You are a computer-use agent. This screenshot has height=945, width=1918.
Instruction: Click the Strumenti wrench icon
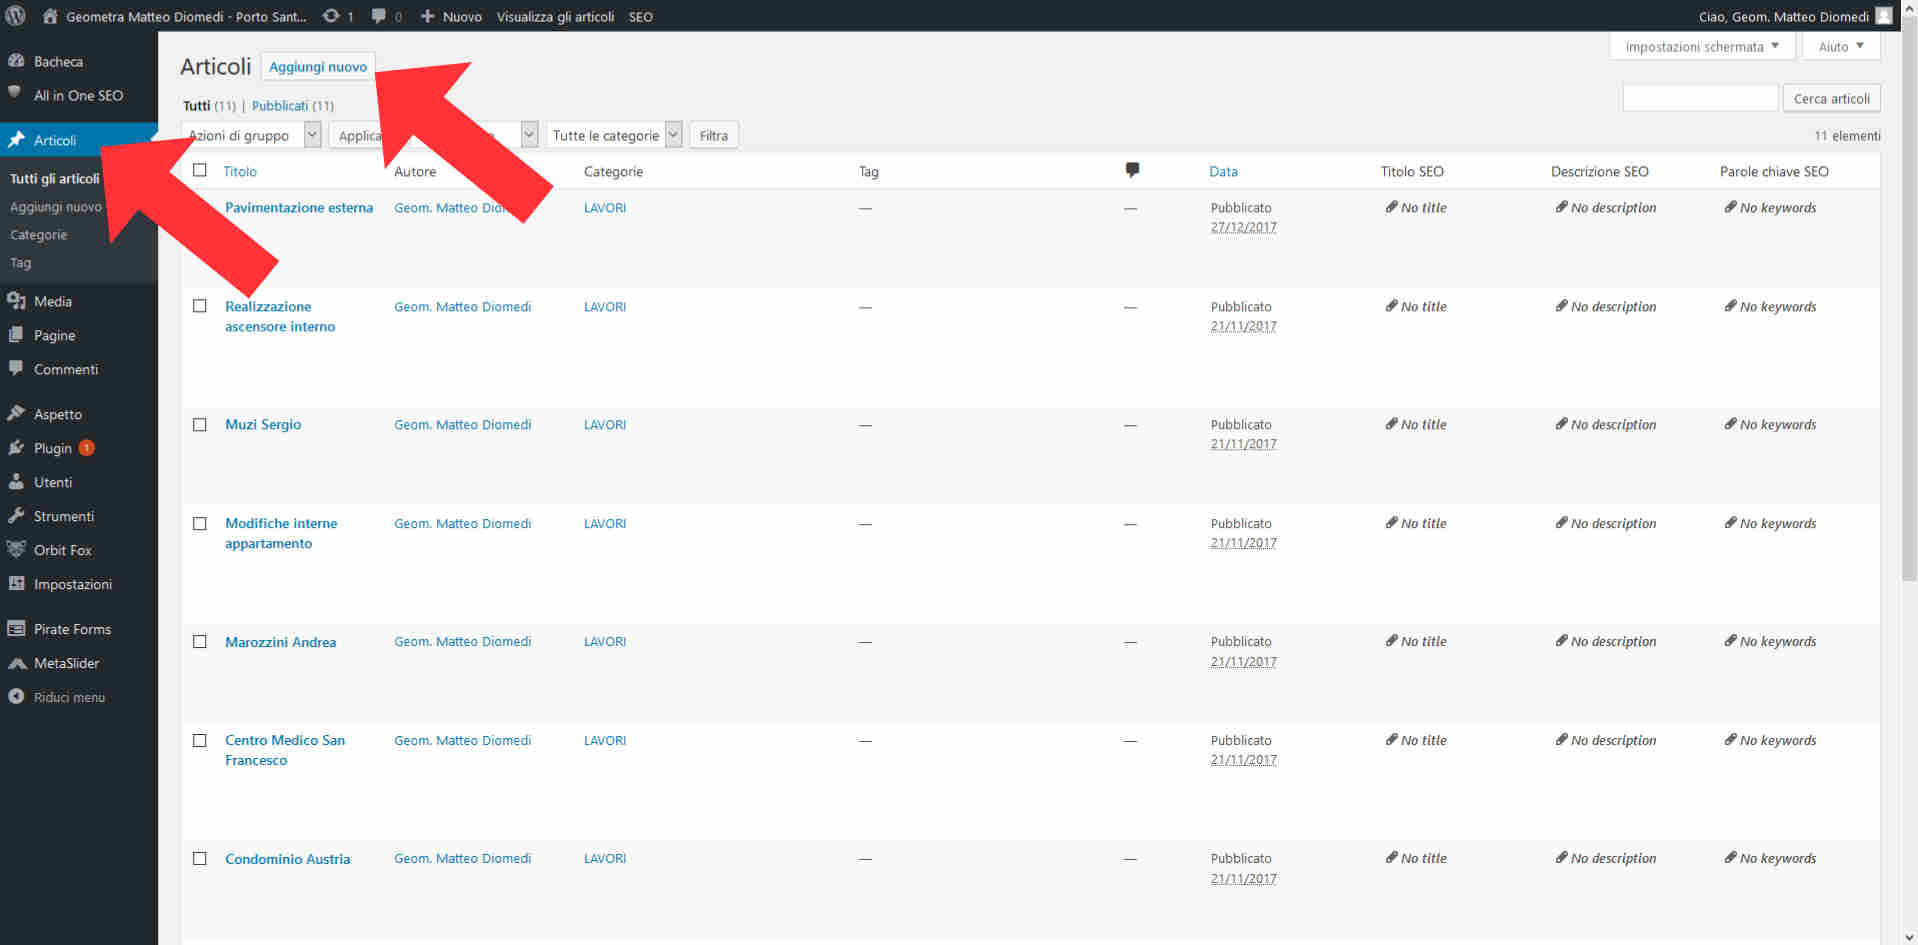click(16, 515)
